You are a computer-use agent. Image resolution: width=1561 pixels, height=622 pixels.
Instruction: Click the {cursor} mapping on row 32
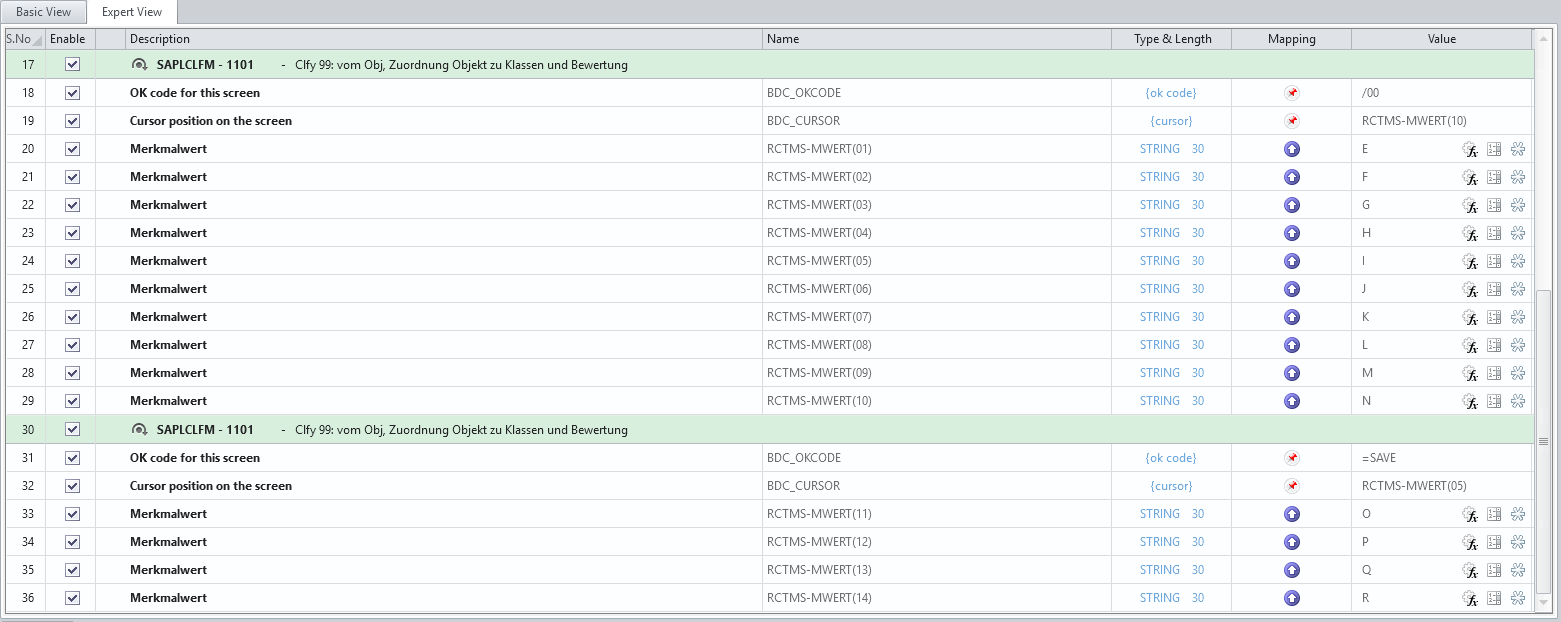click(x=1171, y=485)
